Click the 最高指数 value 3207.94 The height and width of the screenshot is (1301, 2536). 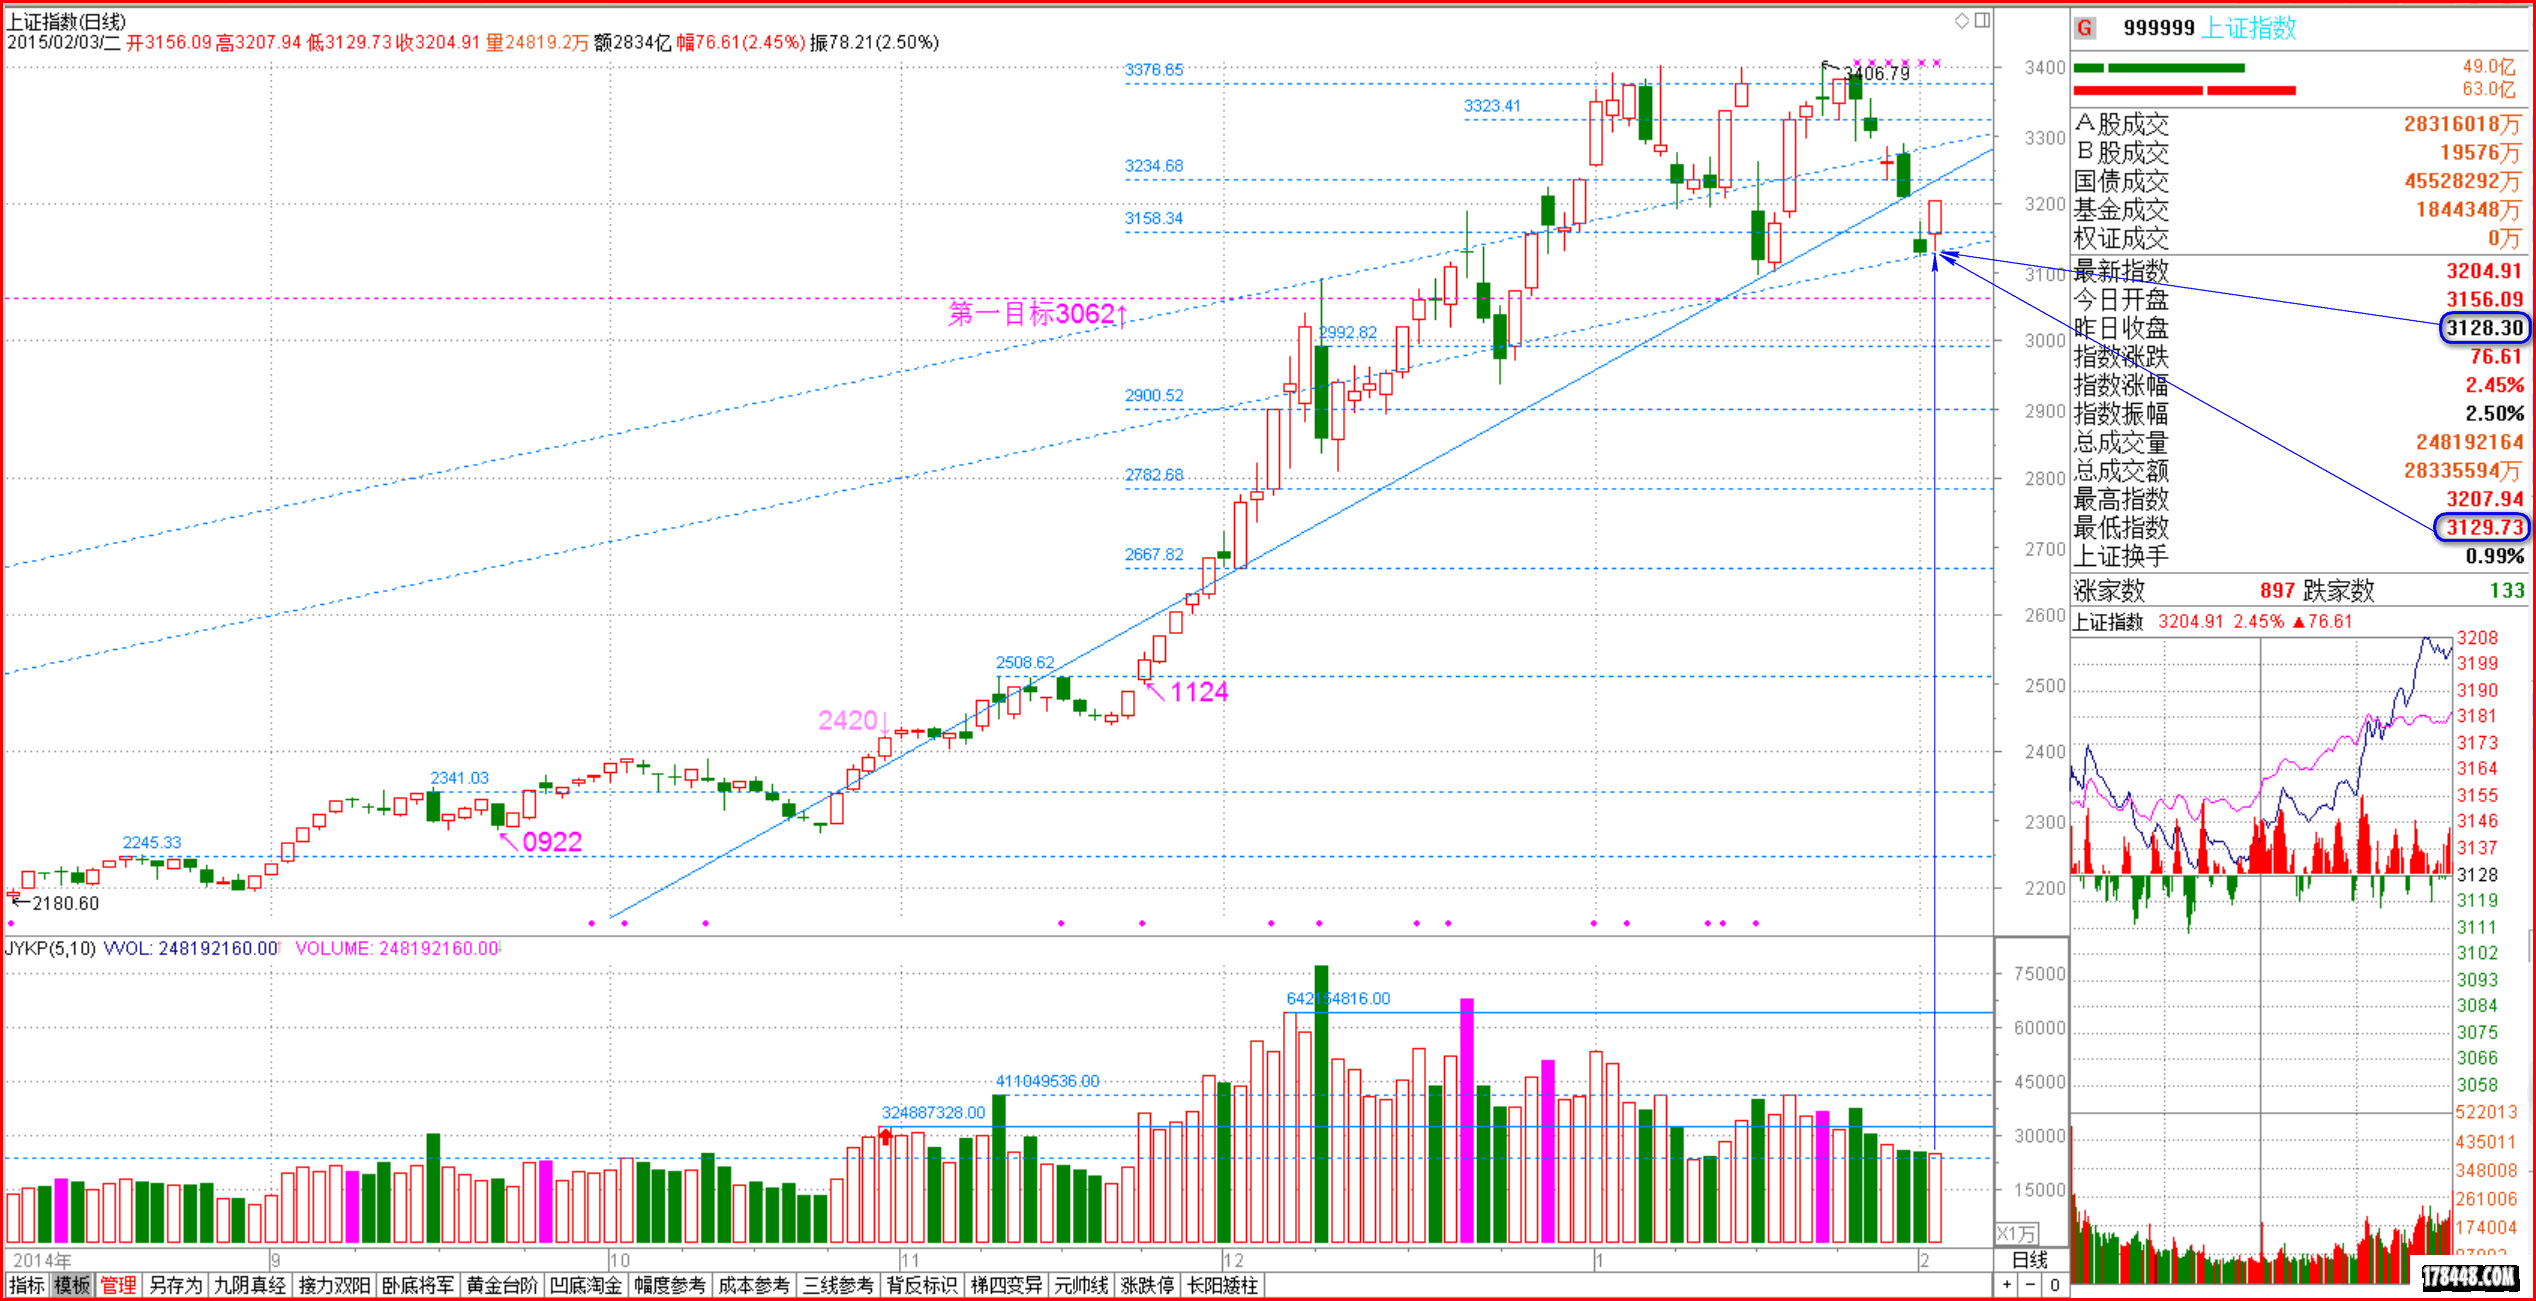click(2484, 498)
